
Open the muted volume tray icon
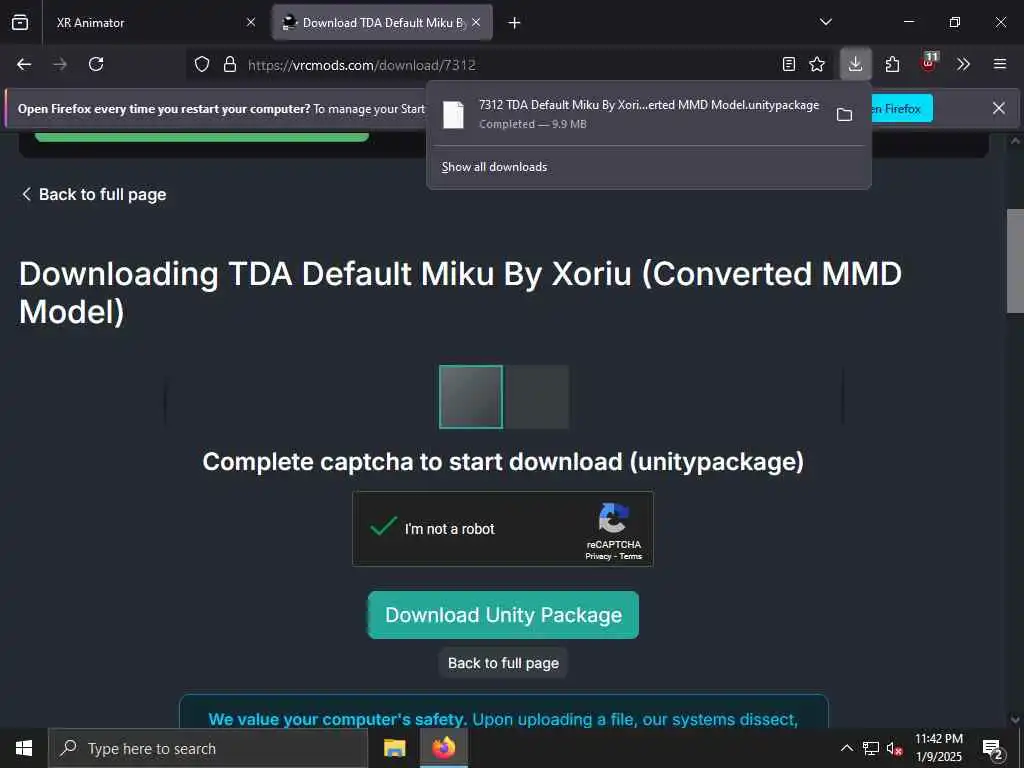tap(894, 748)
